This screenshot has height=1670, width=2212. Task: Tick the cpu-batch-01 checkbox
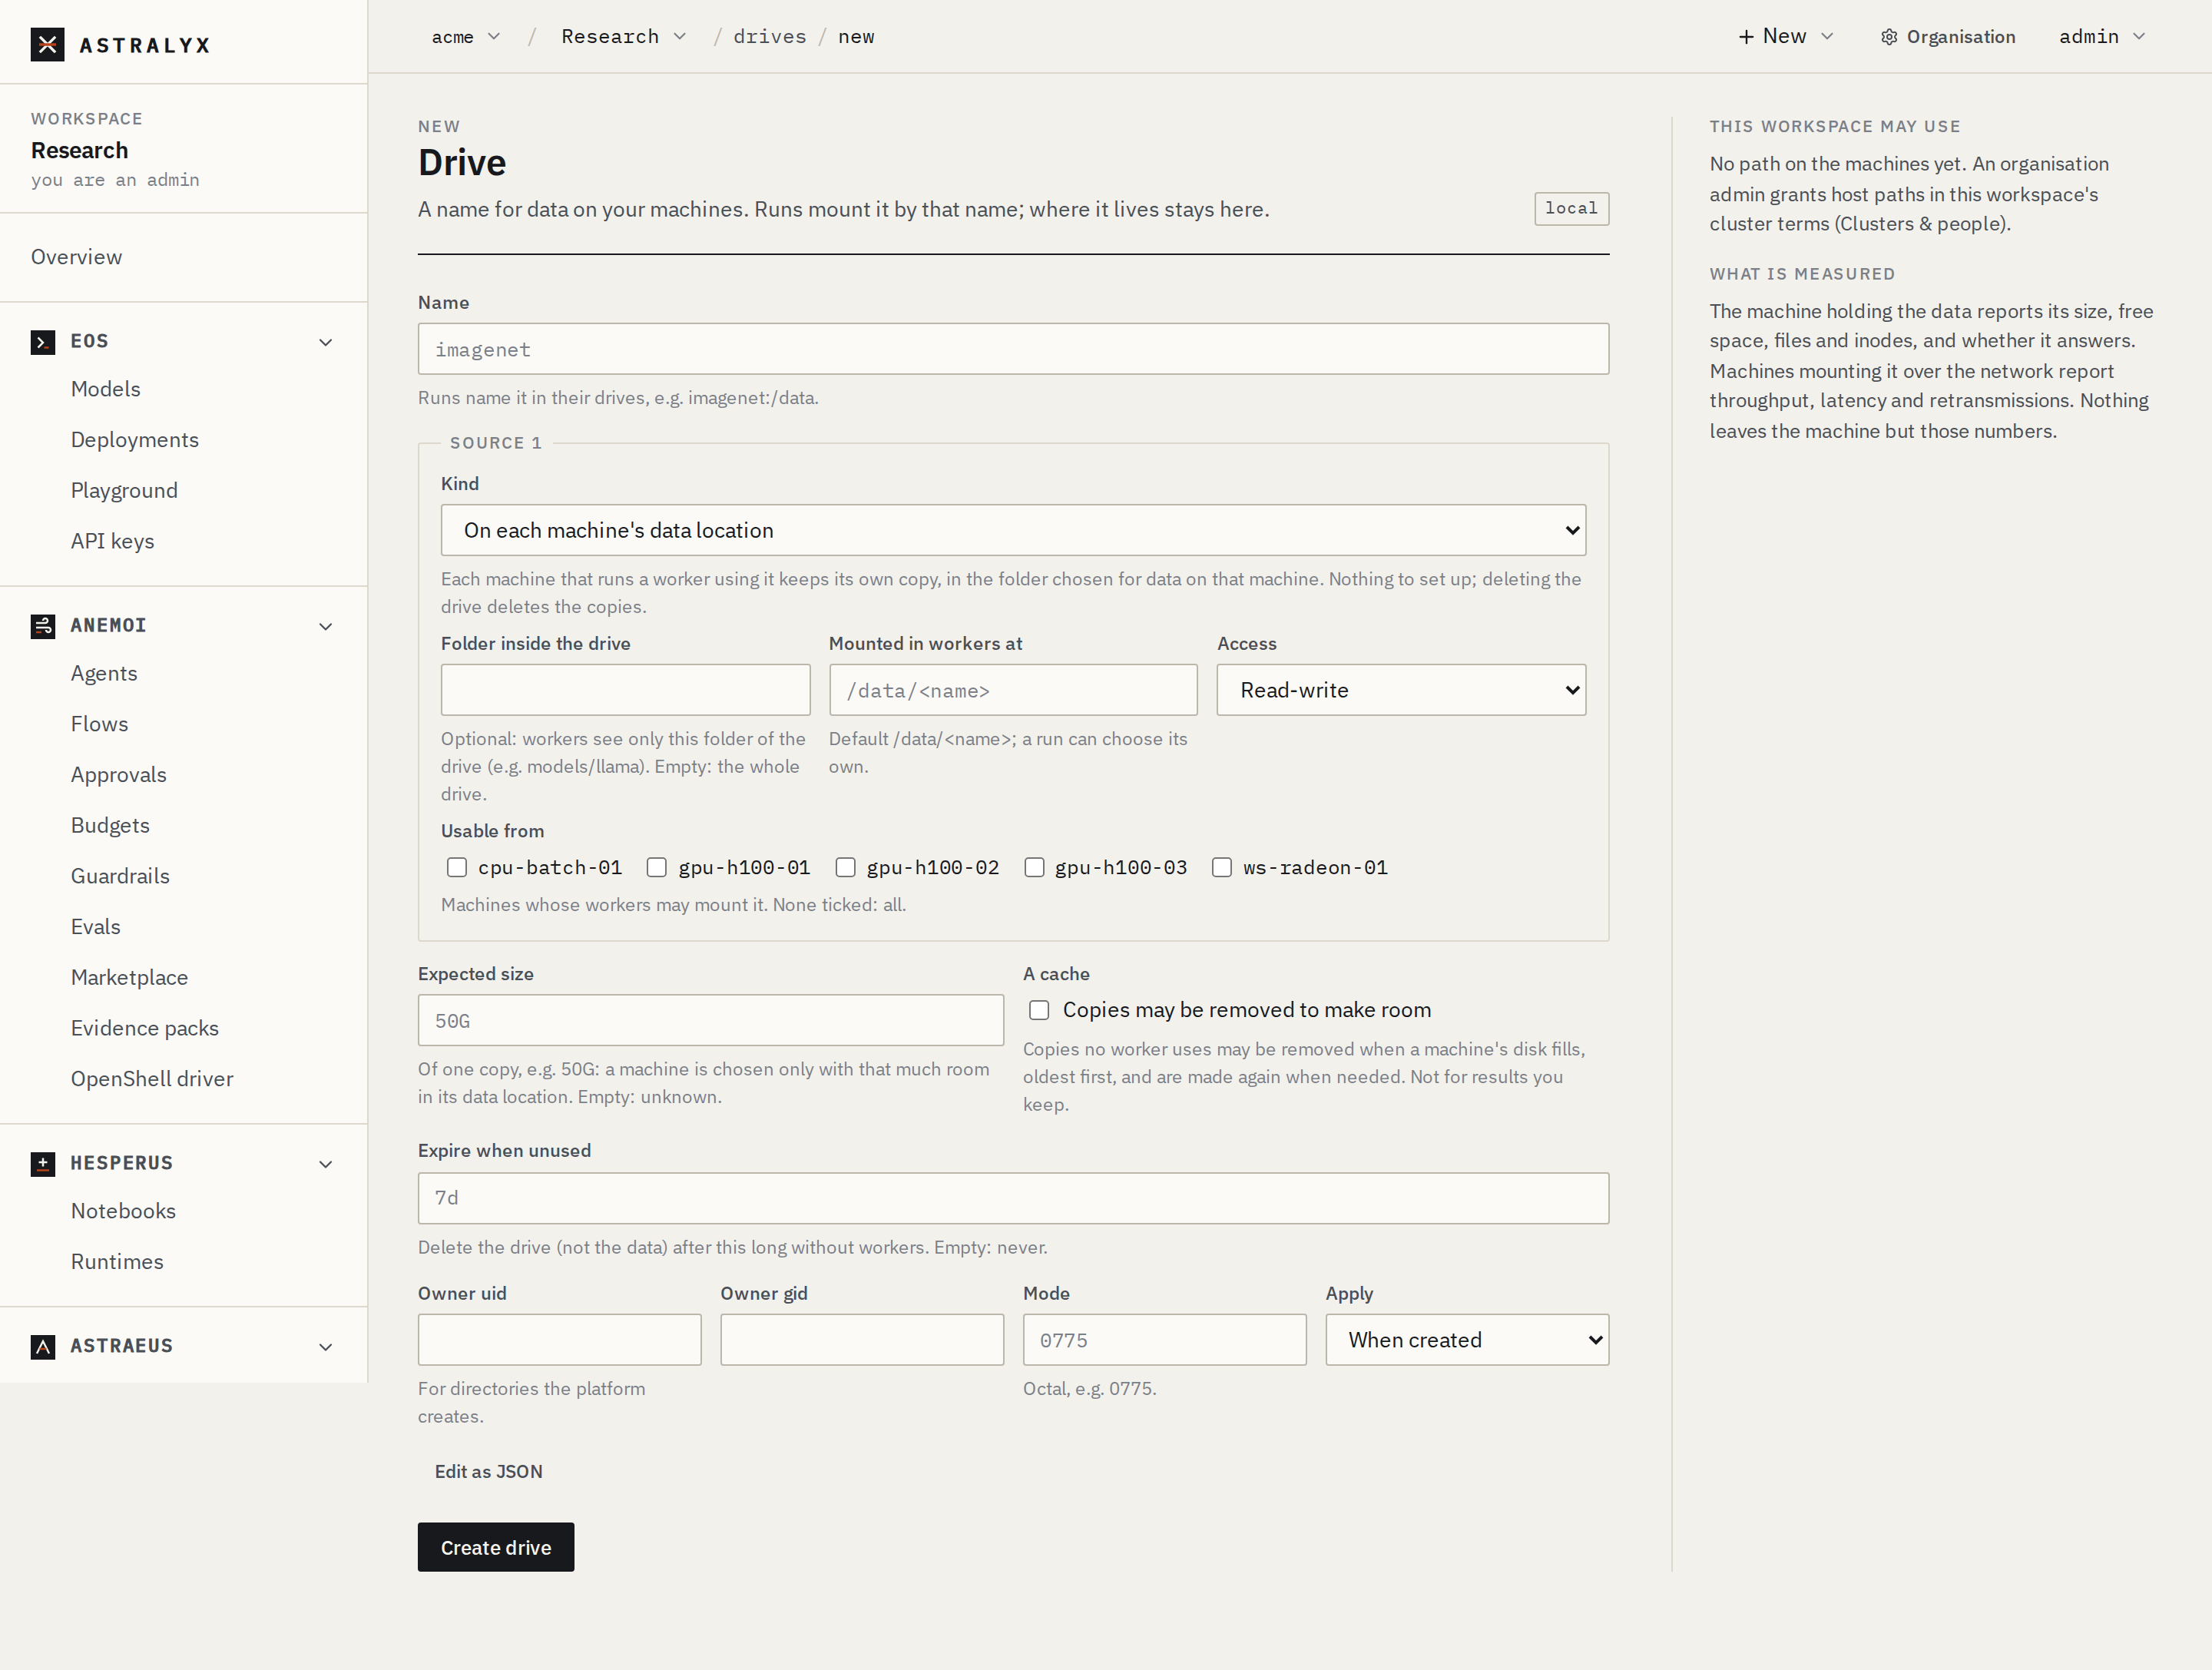pyautogui.click(x=457, y=868)
